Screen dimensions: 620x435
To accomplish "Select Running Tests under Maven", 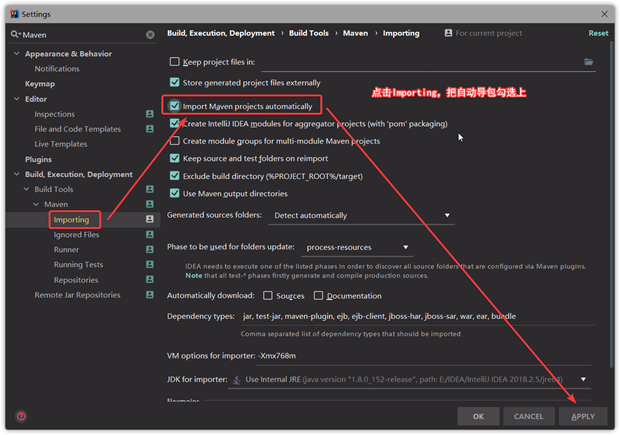I will tap(78, 265).
